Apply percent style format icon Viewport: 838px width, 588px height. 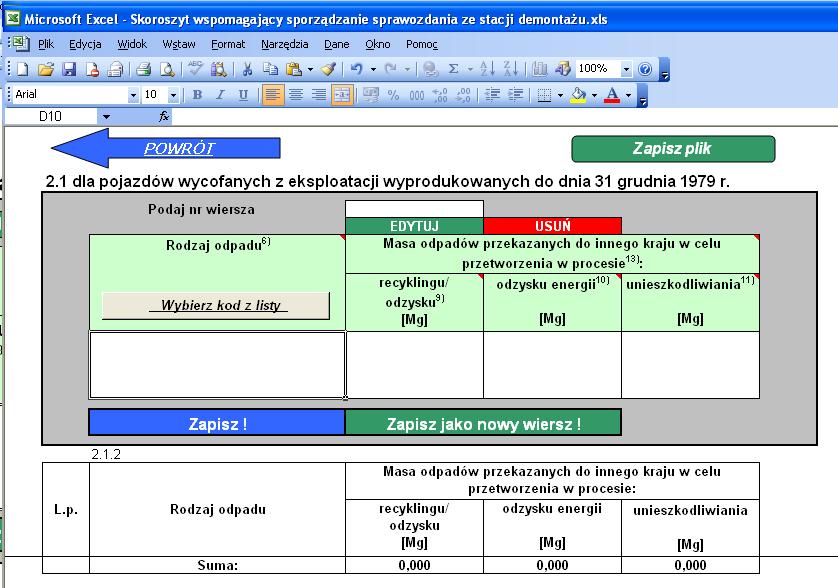point(393,95)
